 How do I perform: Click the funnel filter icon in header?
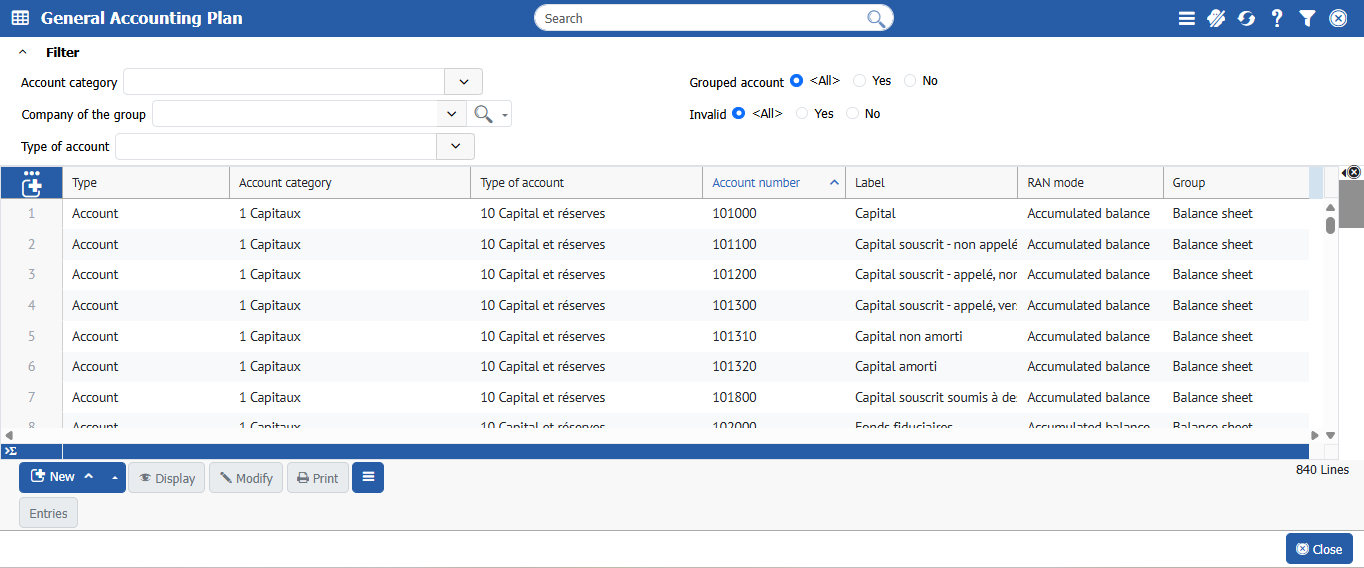[x=1307, y=18]
